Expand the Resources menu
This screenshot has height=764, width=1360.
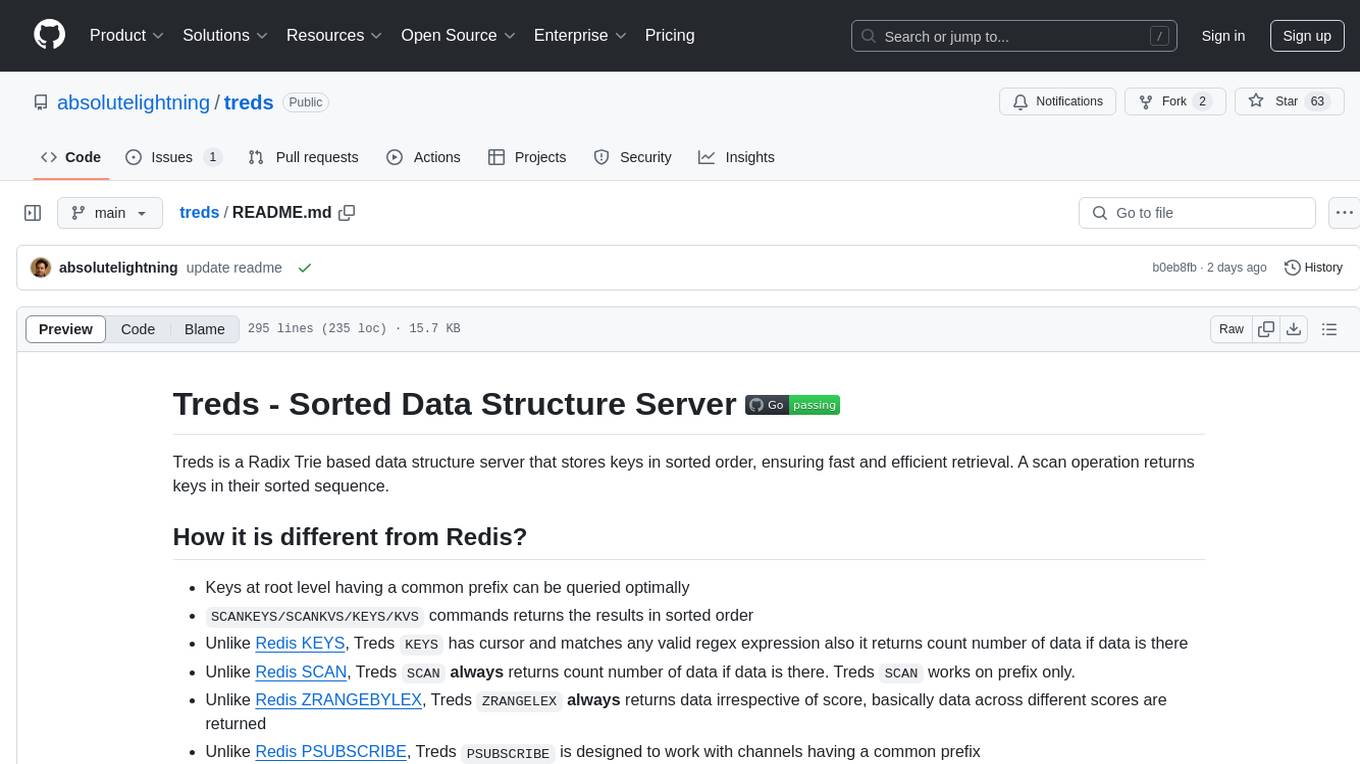point(334,35)
